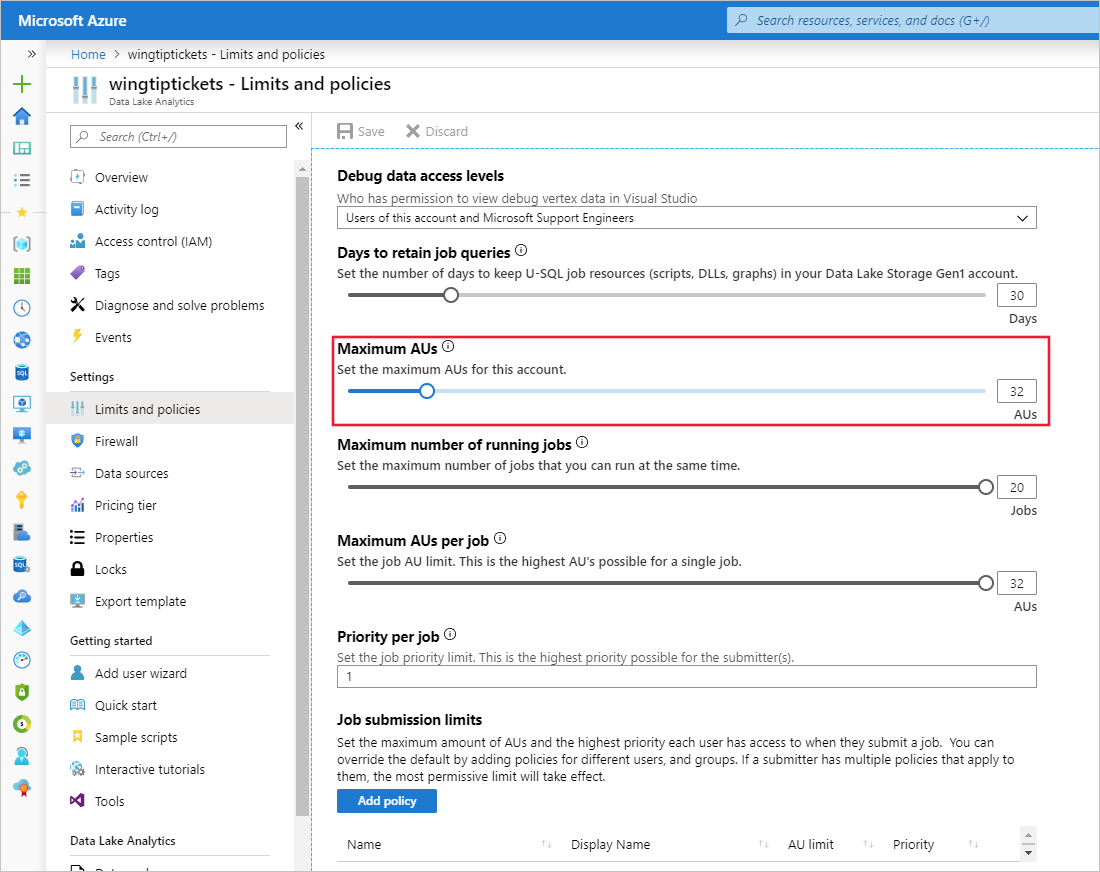Collapse the resource menu with double chevron
The height and width of the screenshot is (872, 1100).
pos(299,126)
